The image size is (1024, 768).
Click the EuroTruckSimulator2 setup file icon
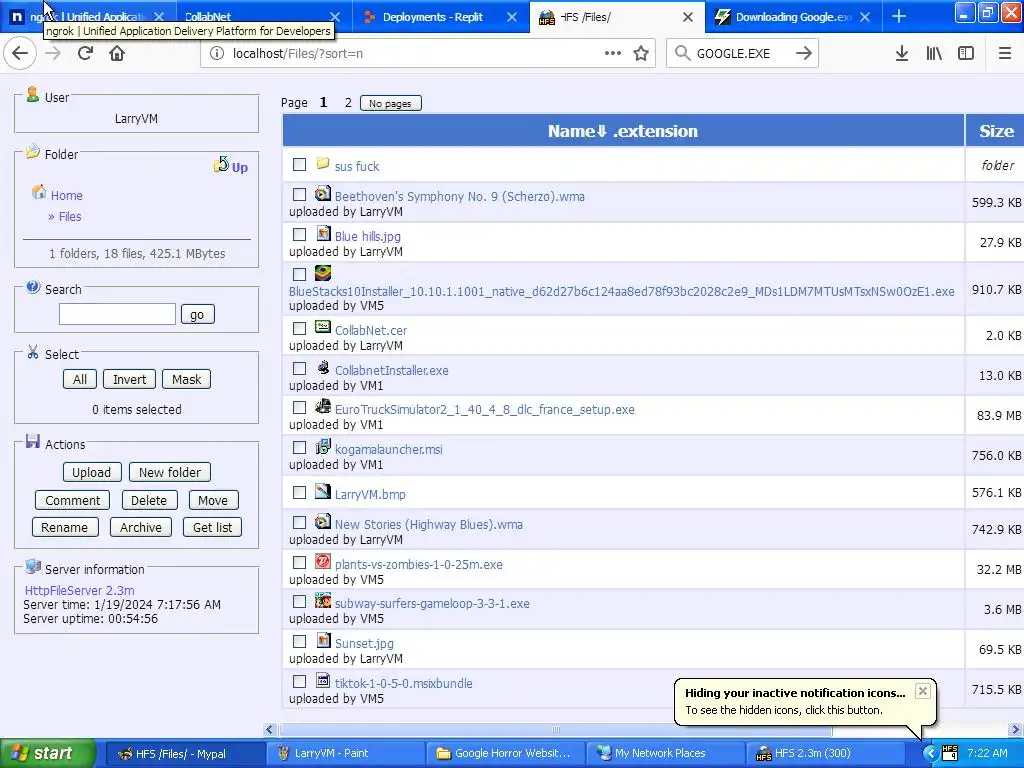323,407
